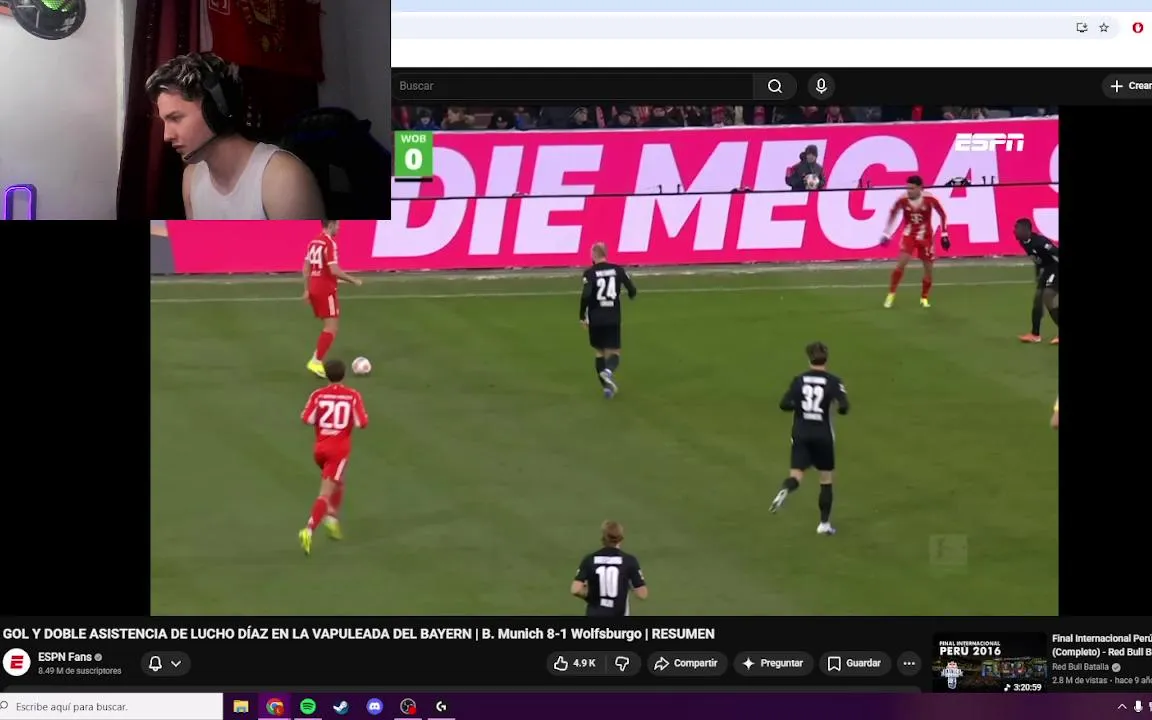The image size is (1152, 720).
Task: Switch to Chrome in the taskbar
Action: pos(275,707)
